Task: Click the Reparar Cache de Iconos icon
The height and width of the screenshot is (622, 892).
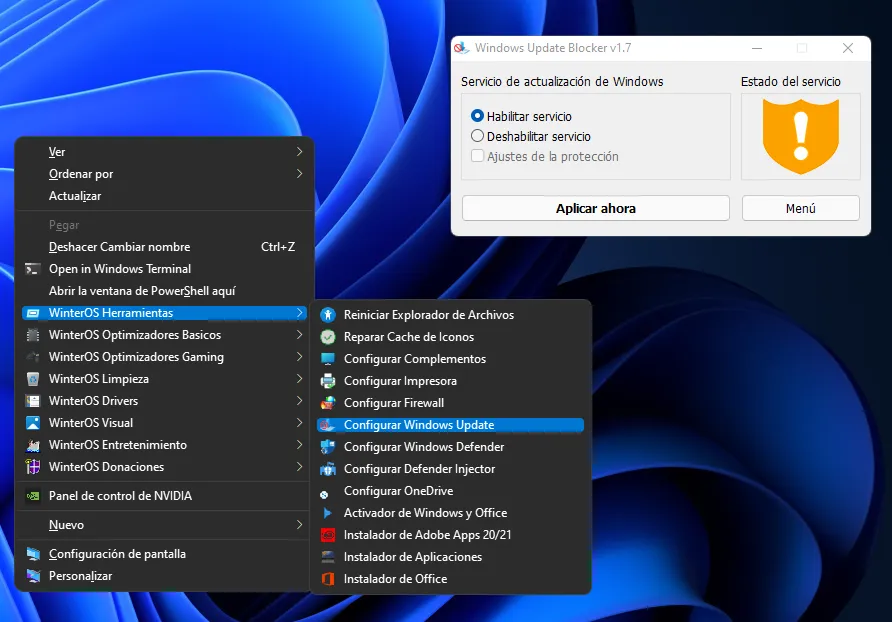Action: [327, 337]
